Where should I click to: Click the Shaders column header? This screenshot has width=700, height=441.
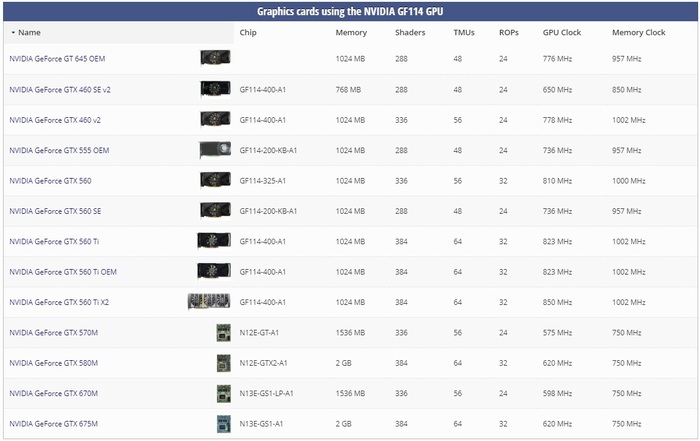pos(410,33)
